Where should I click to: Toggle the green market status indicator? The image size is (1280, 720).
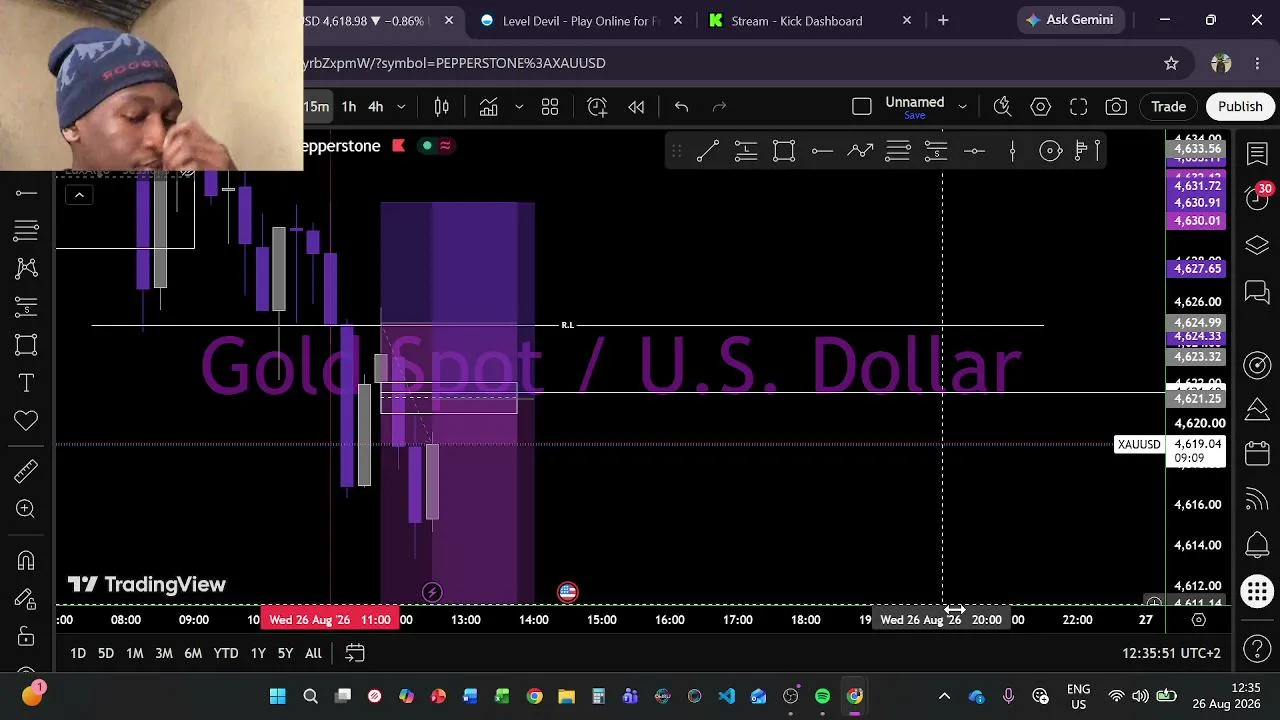[x=427, y=146]
